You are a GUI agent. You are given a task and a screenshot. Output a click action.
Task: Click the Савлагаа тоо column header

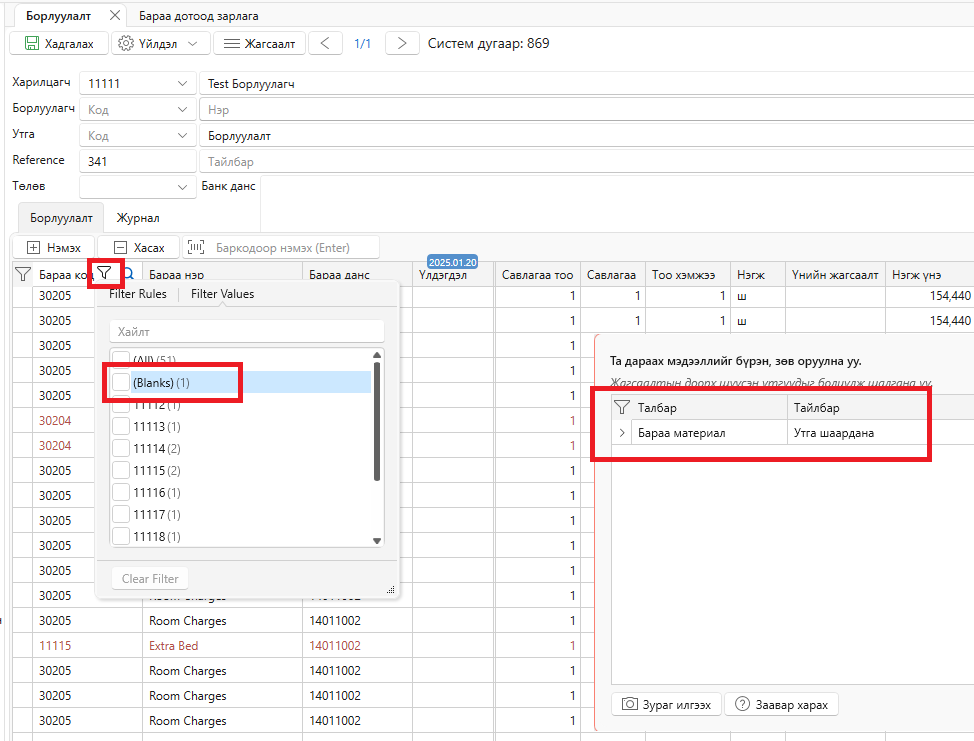tap(537, 275)
